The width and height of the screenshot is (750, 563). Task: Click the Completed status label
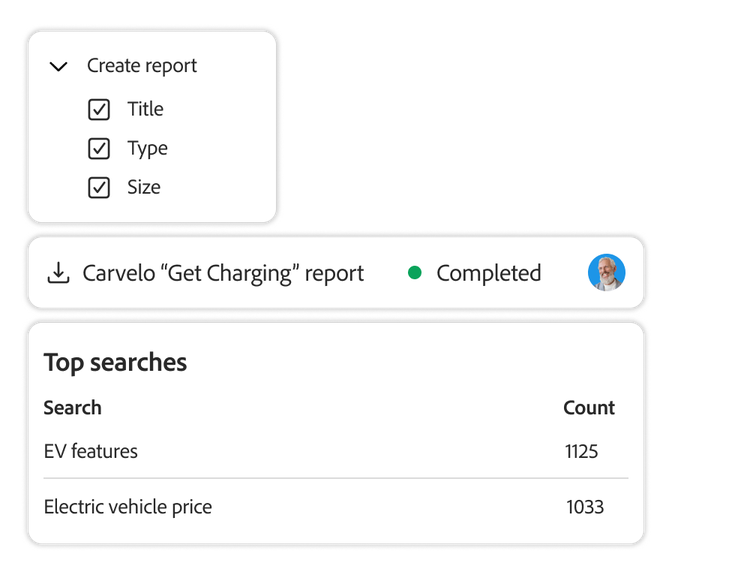(488, 273)
